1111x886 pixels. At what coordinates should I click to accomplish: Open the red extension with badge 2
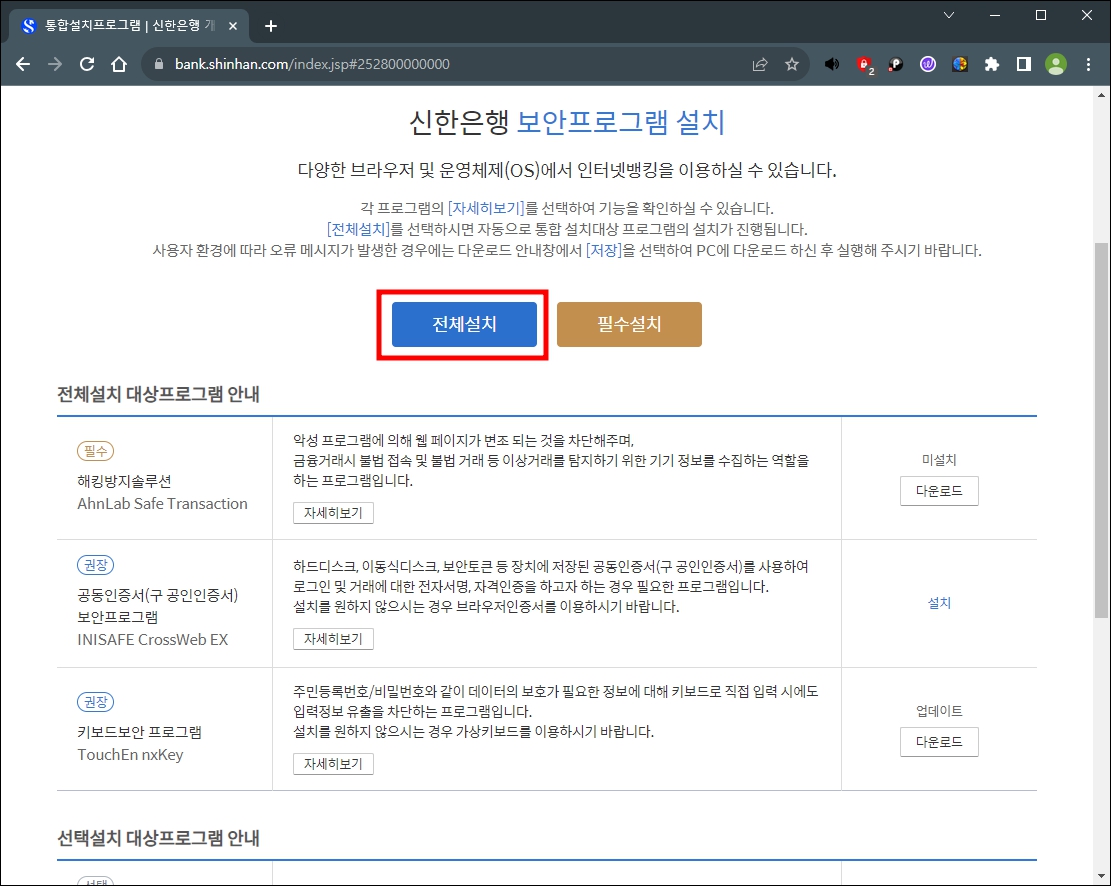coord(864,65)
